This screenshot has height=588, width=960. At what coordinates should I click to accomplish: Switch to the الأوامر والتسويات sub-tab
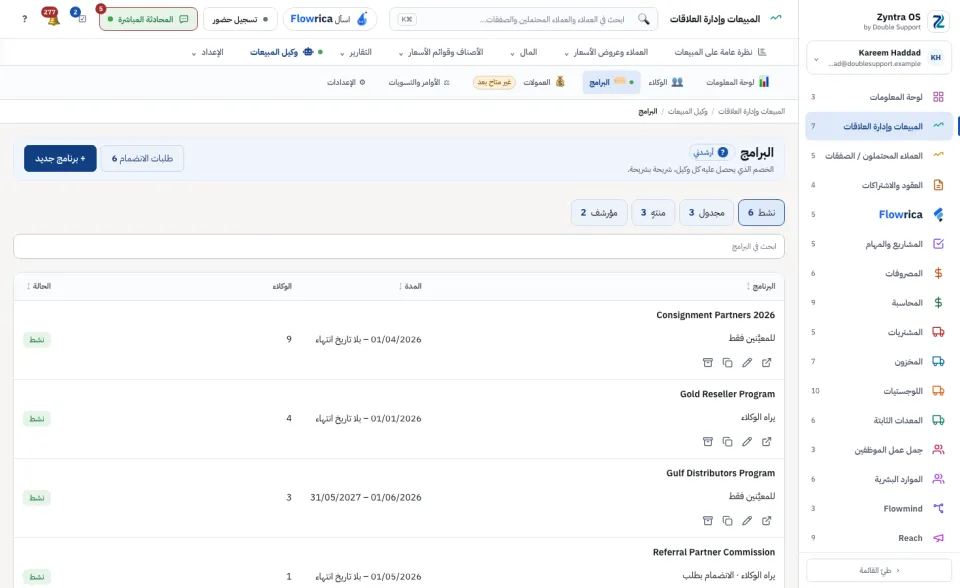click(419, 82)
